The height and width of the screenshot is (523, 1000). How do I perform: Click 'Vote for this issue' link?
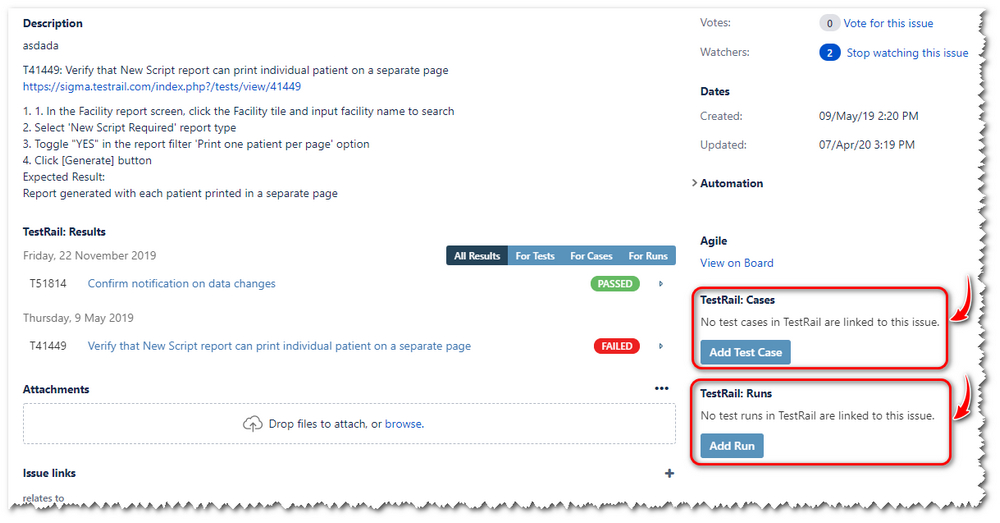point(888,24)
